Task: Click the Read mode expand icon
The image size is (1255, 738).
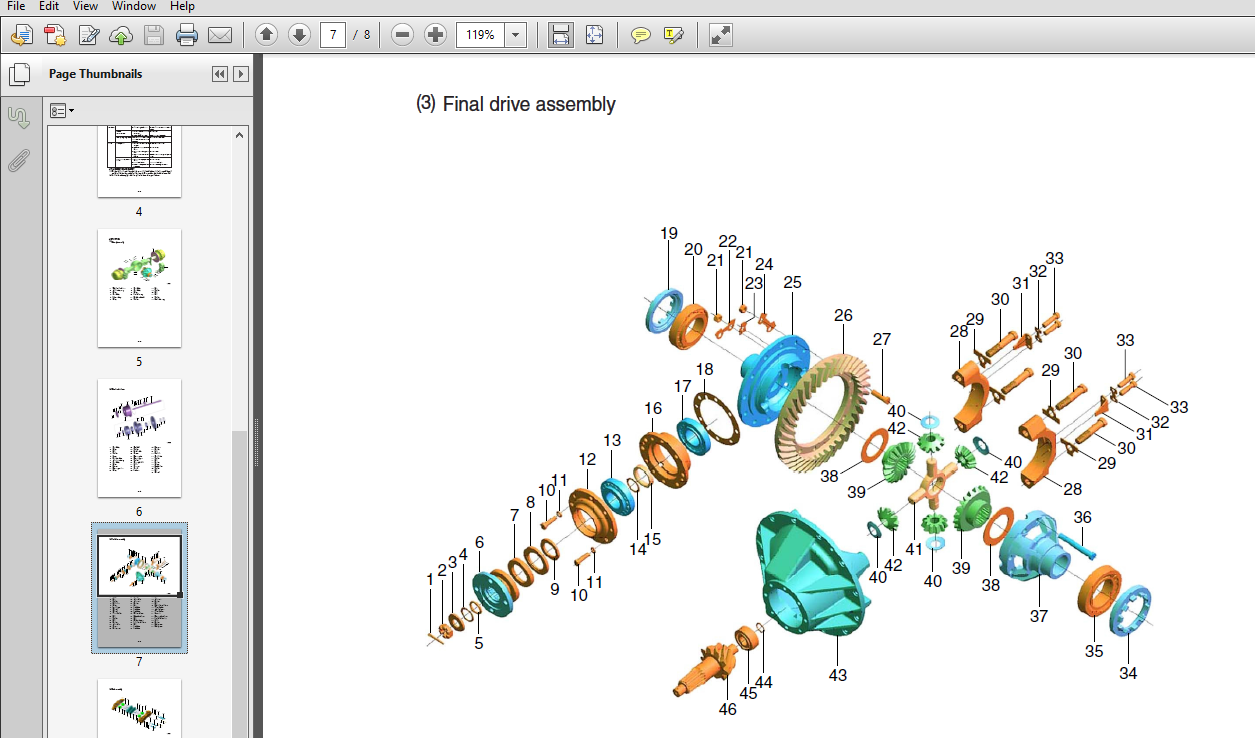Action: point(720,35)
